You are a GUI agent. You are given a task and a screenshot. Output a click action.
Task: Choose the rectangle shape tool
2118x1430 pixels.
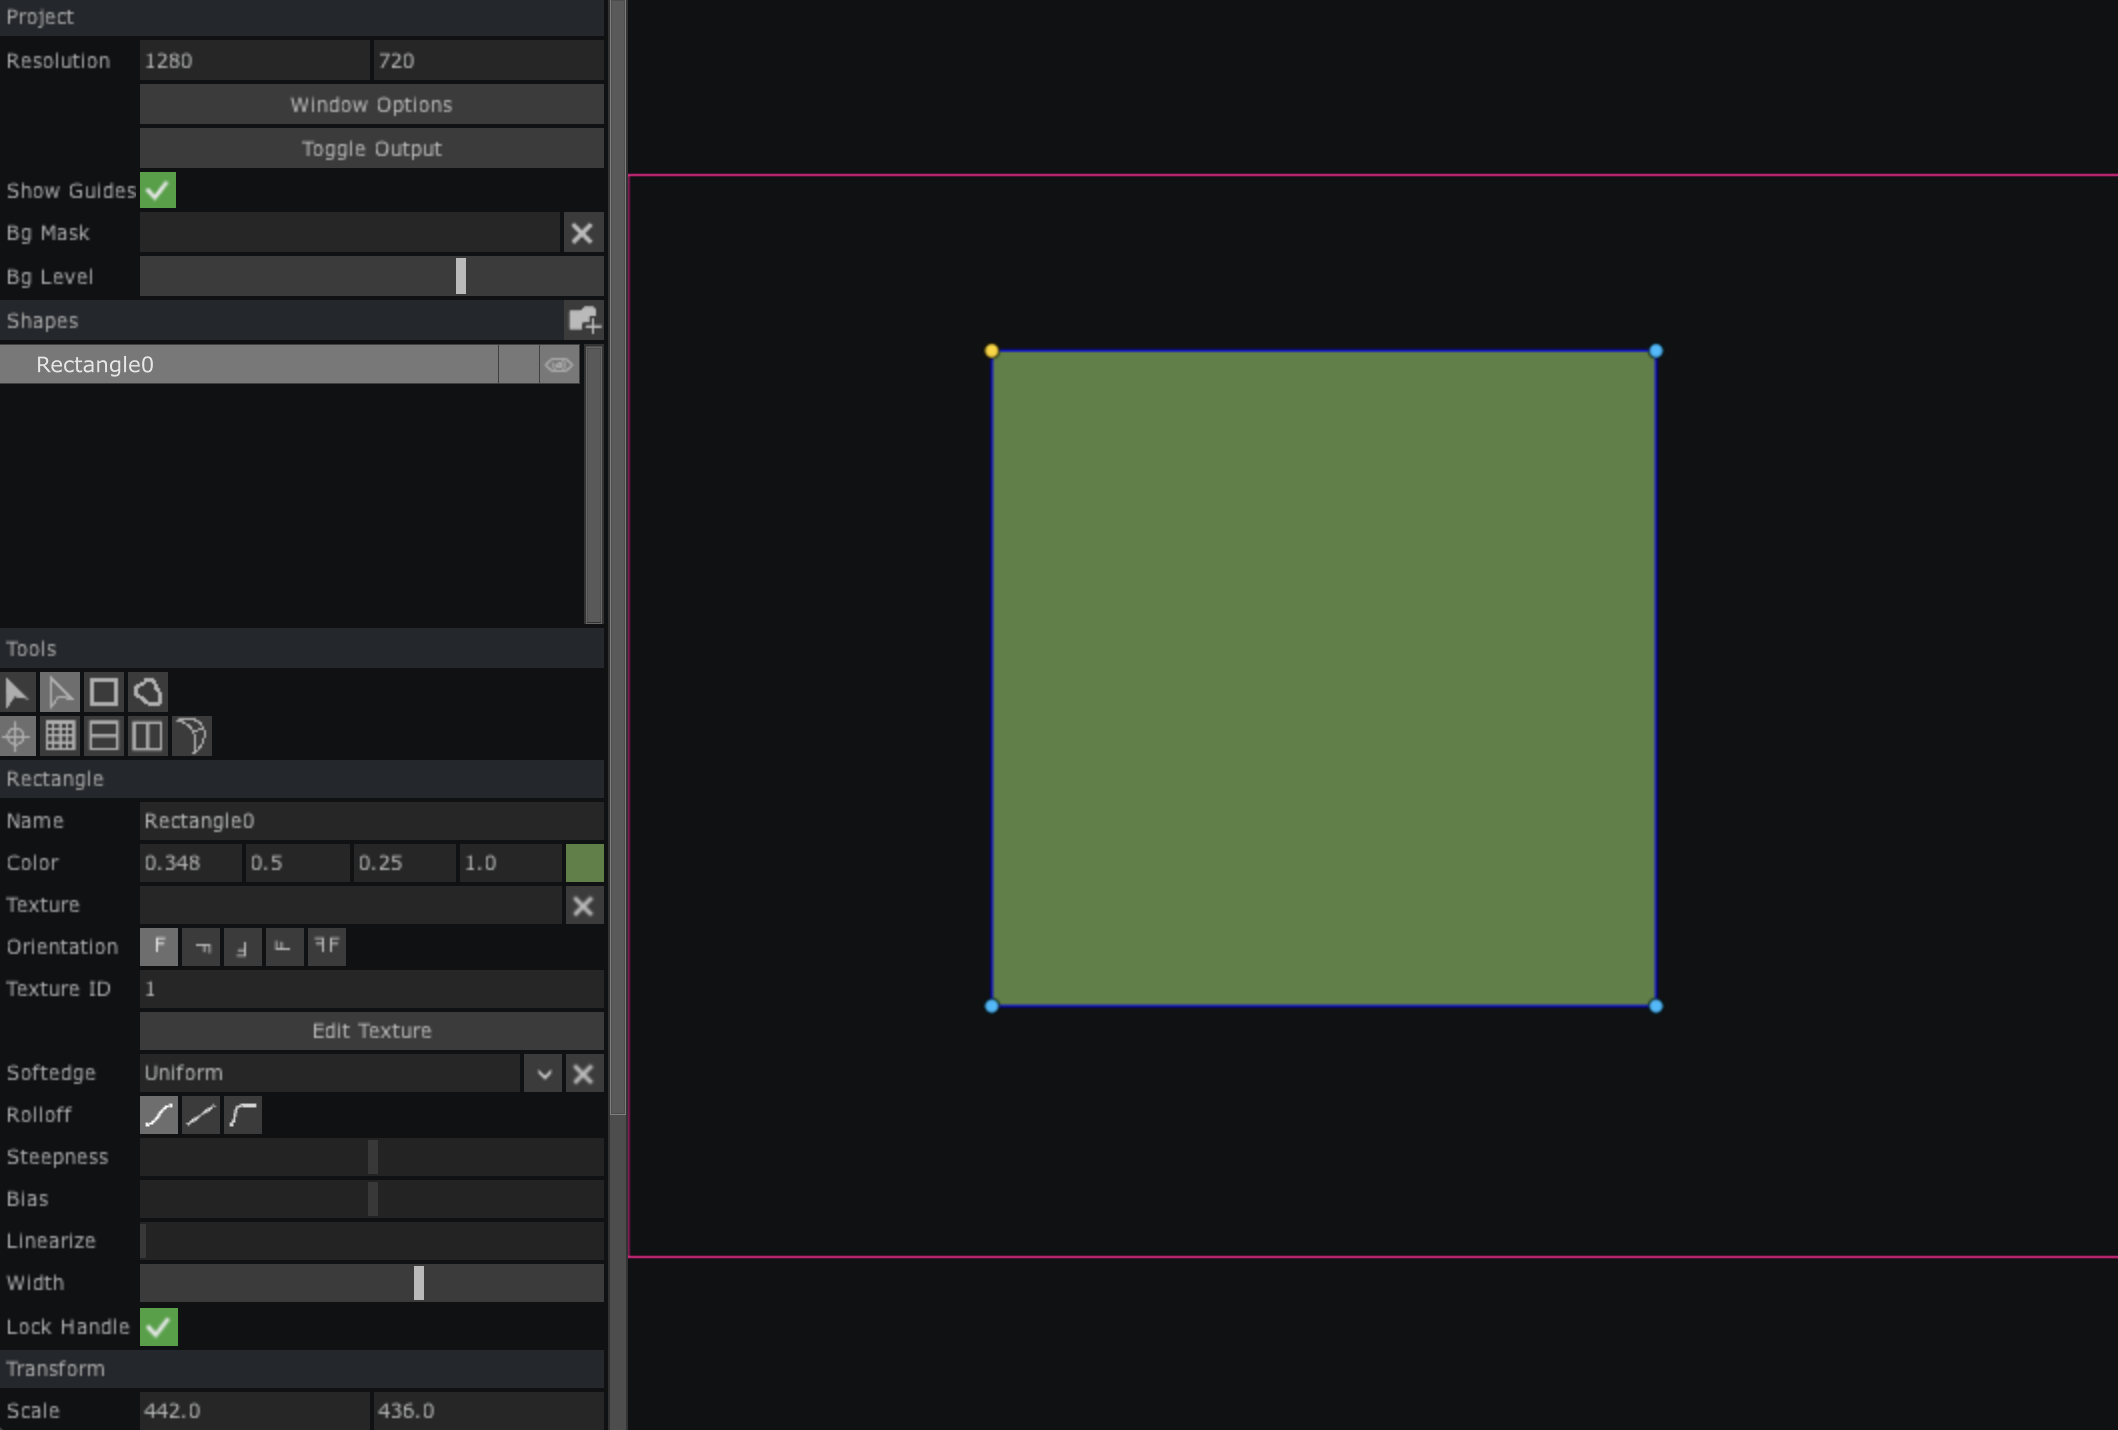[x=104, y=692]
